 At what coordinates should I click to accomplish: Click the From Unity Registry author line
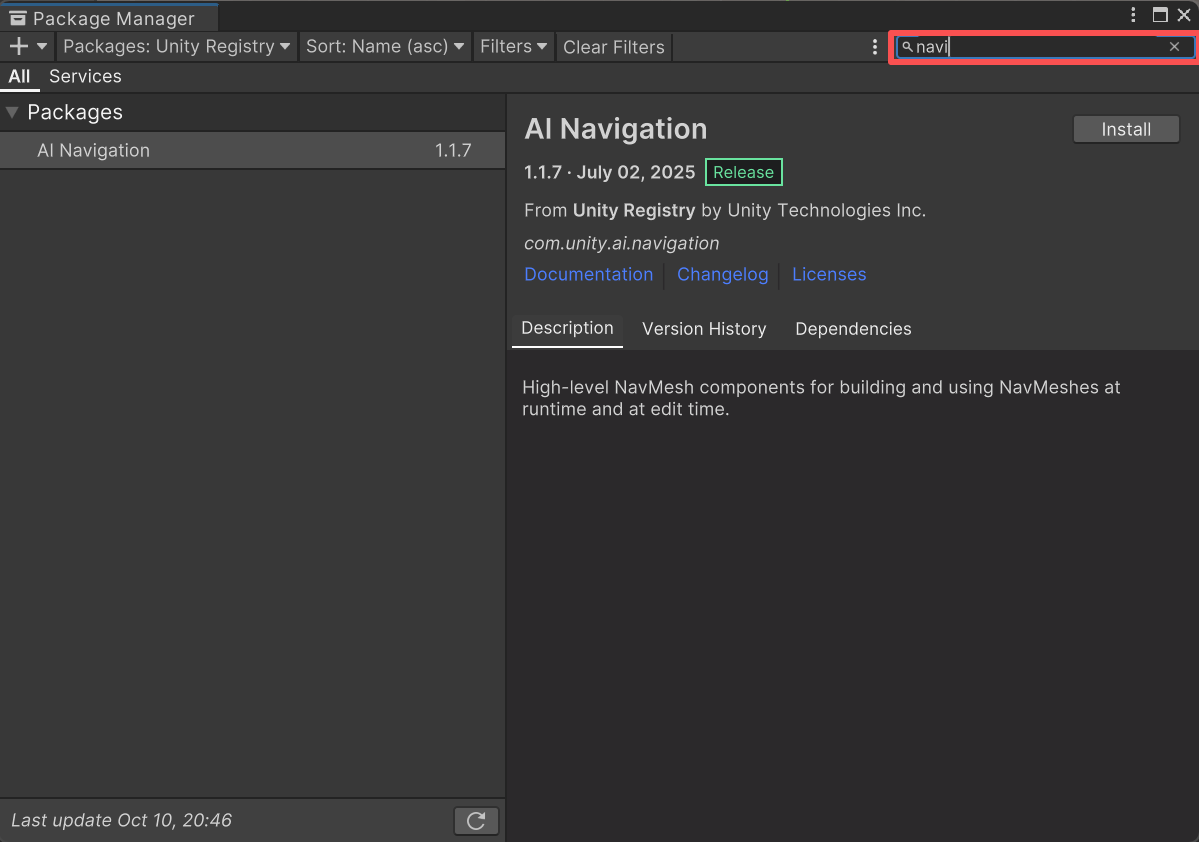tap(725, 210)
